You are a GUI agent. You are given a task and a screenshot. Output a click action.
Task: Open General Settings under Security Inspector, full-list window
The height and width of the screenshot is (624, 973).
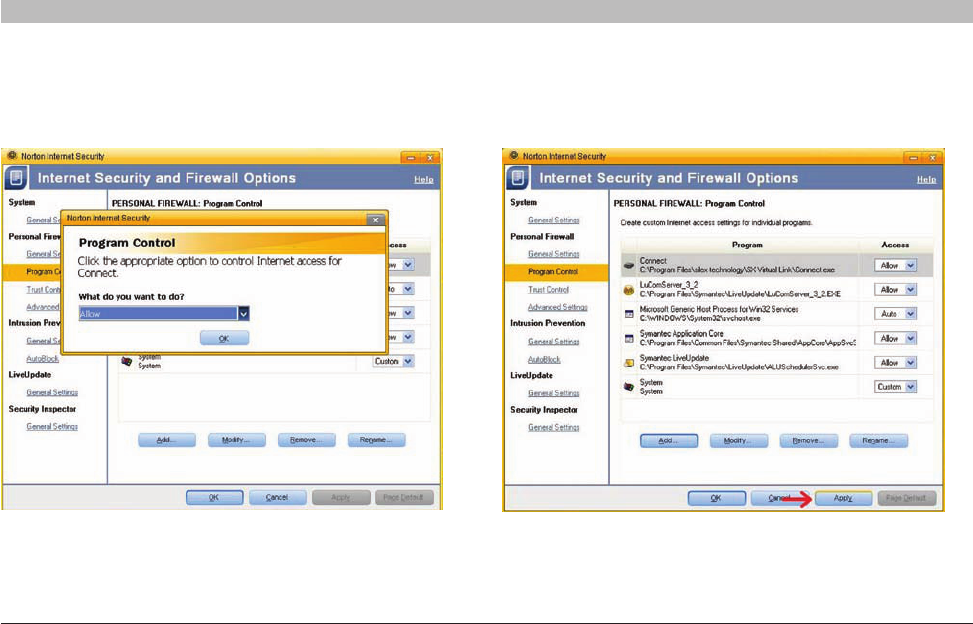(x=554, y=427)
